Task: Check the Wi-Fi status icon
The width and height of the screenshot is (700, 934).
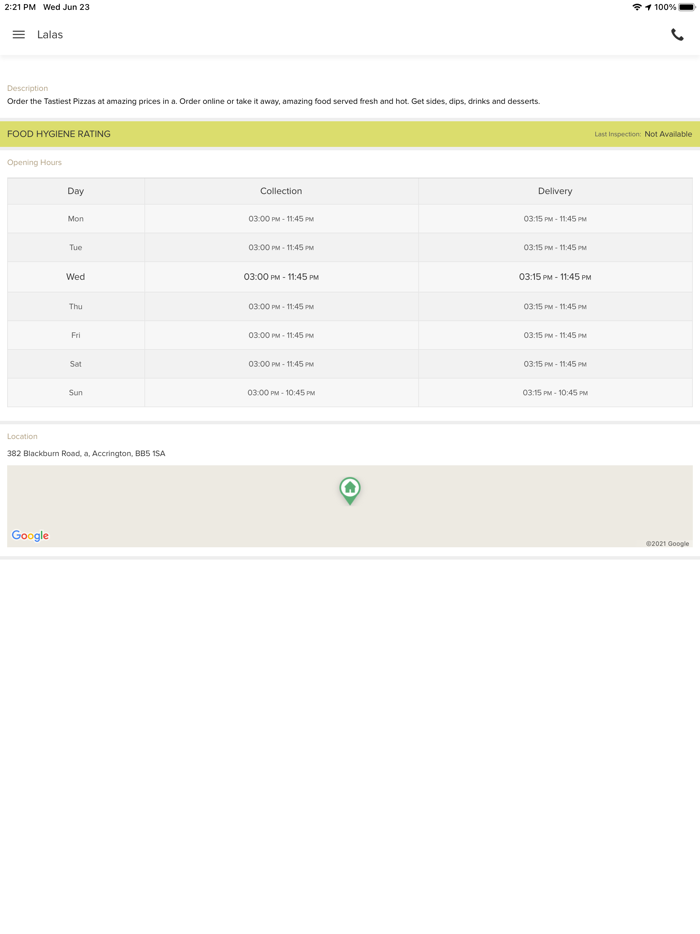Action: (x=637, y=7)
